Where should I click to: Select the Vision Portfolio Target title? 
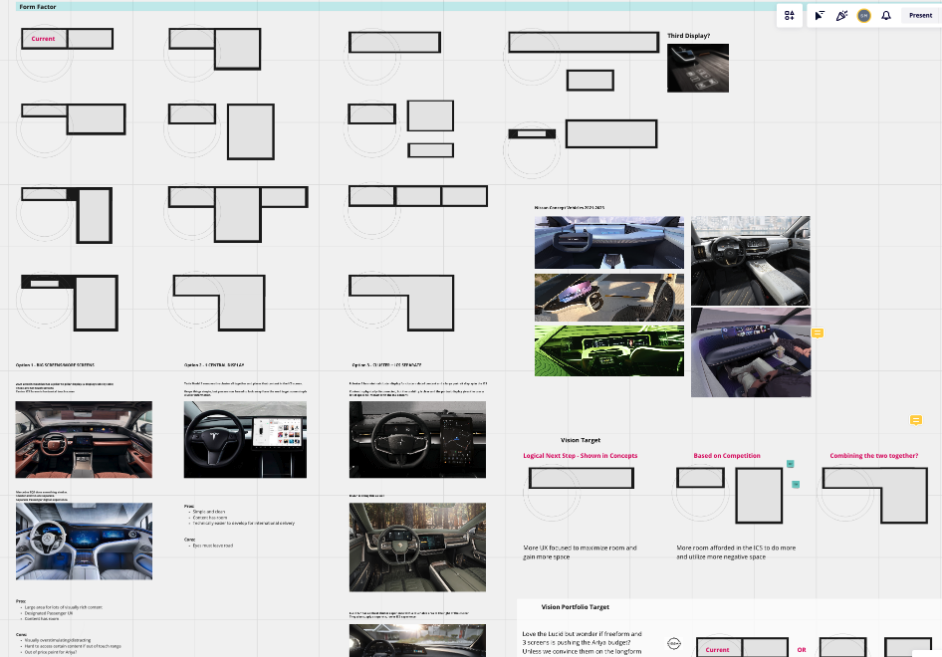(575, 607)
